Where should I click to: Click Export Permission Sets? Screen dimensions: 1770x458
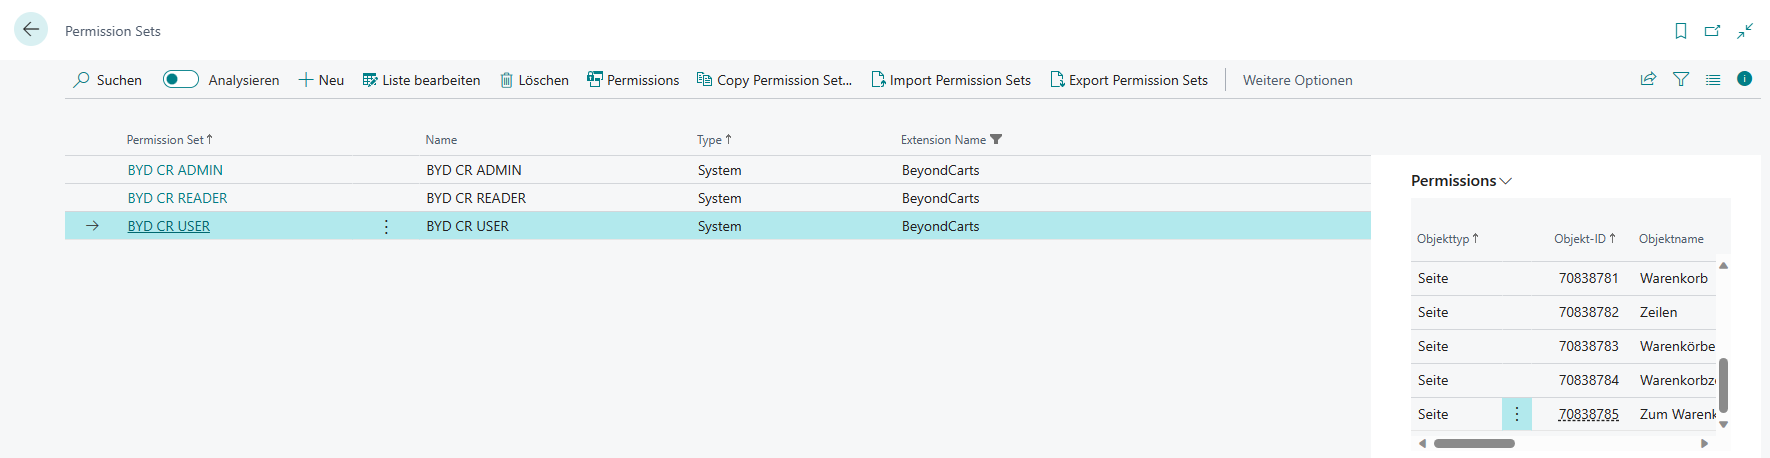tap(1129, 80)
